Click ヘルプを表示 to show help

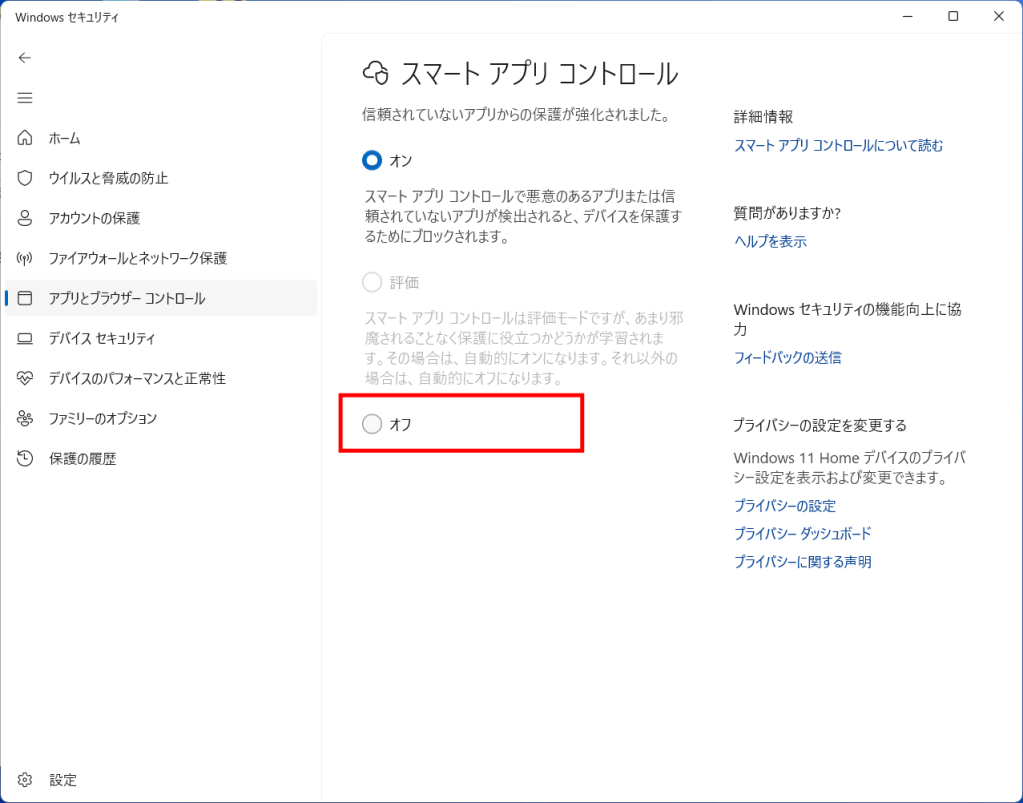click(768, 241)
